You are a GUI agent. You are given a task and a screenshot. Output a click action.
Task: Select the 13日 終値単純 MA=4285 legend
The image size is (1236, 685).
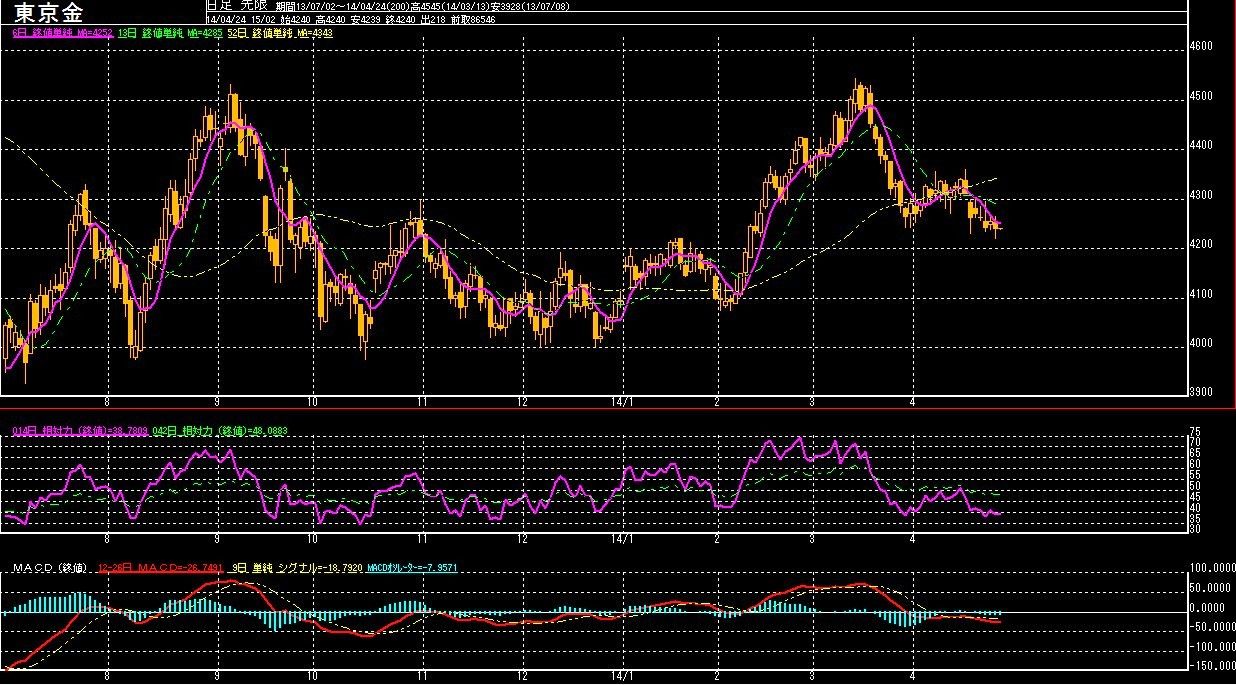point(168,33)
